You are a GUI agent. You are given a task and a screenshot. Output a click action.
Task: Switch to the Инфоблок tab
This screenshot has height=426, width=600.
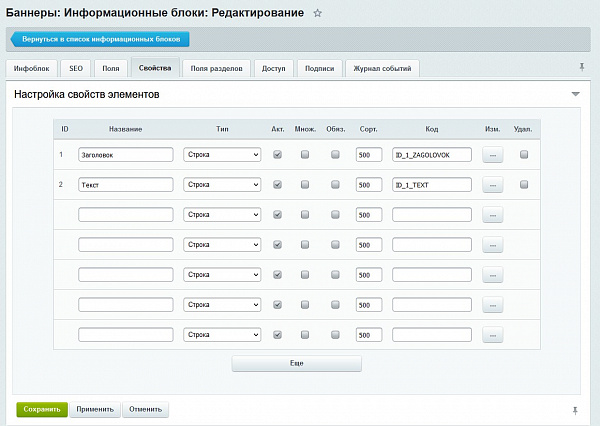tap(31, 69)
